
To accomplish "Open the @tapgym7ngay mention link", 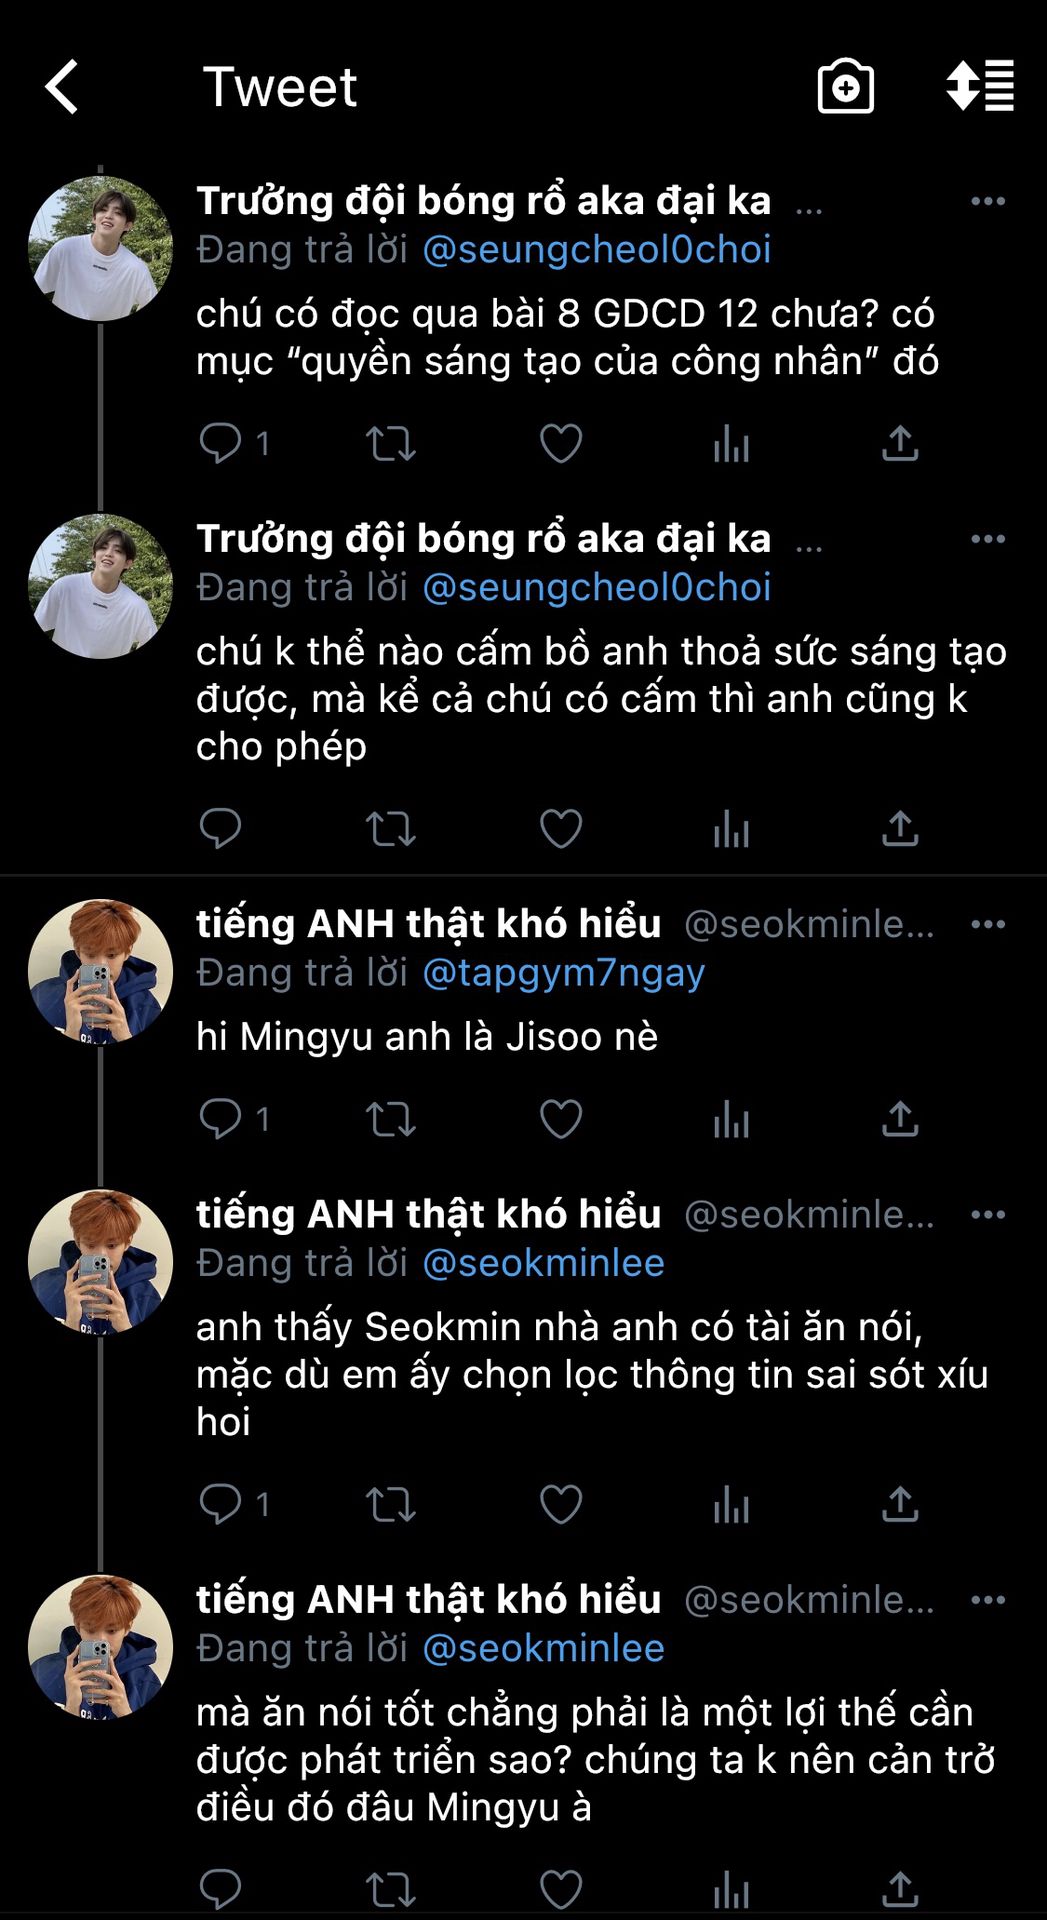I will coord(564,973).
